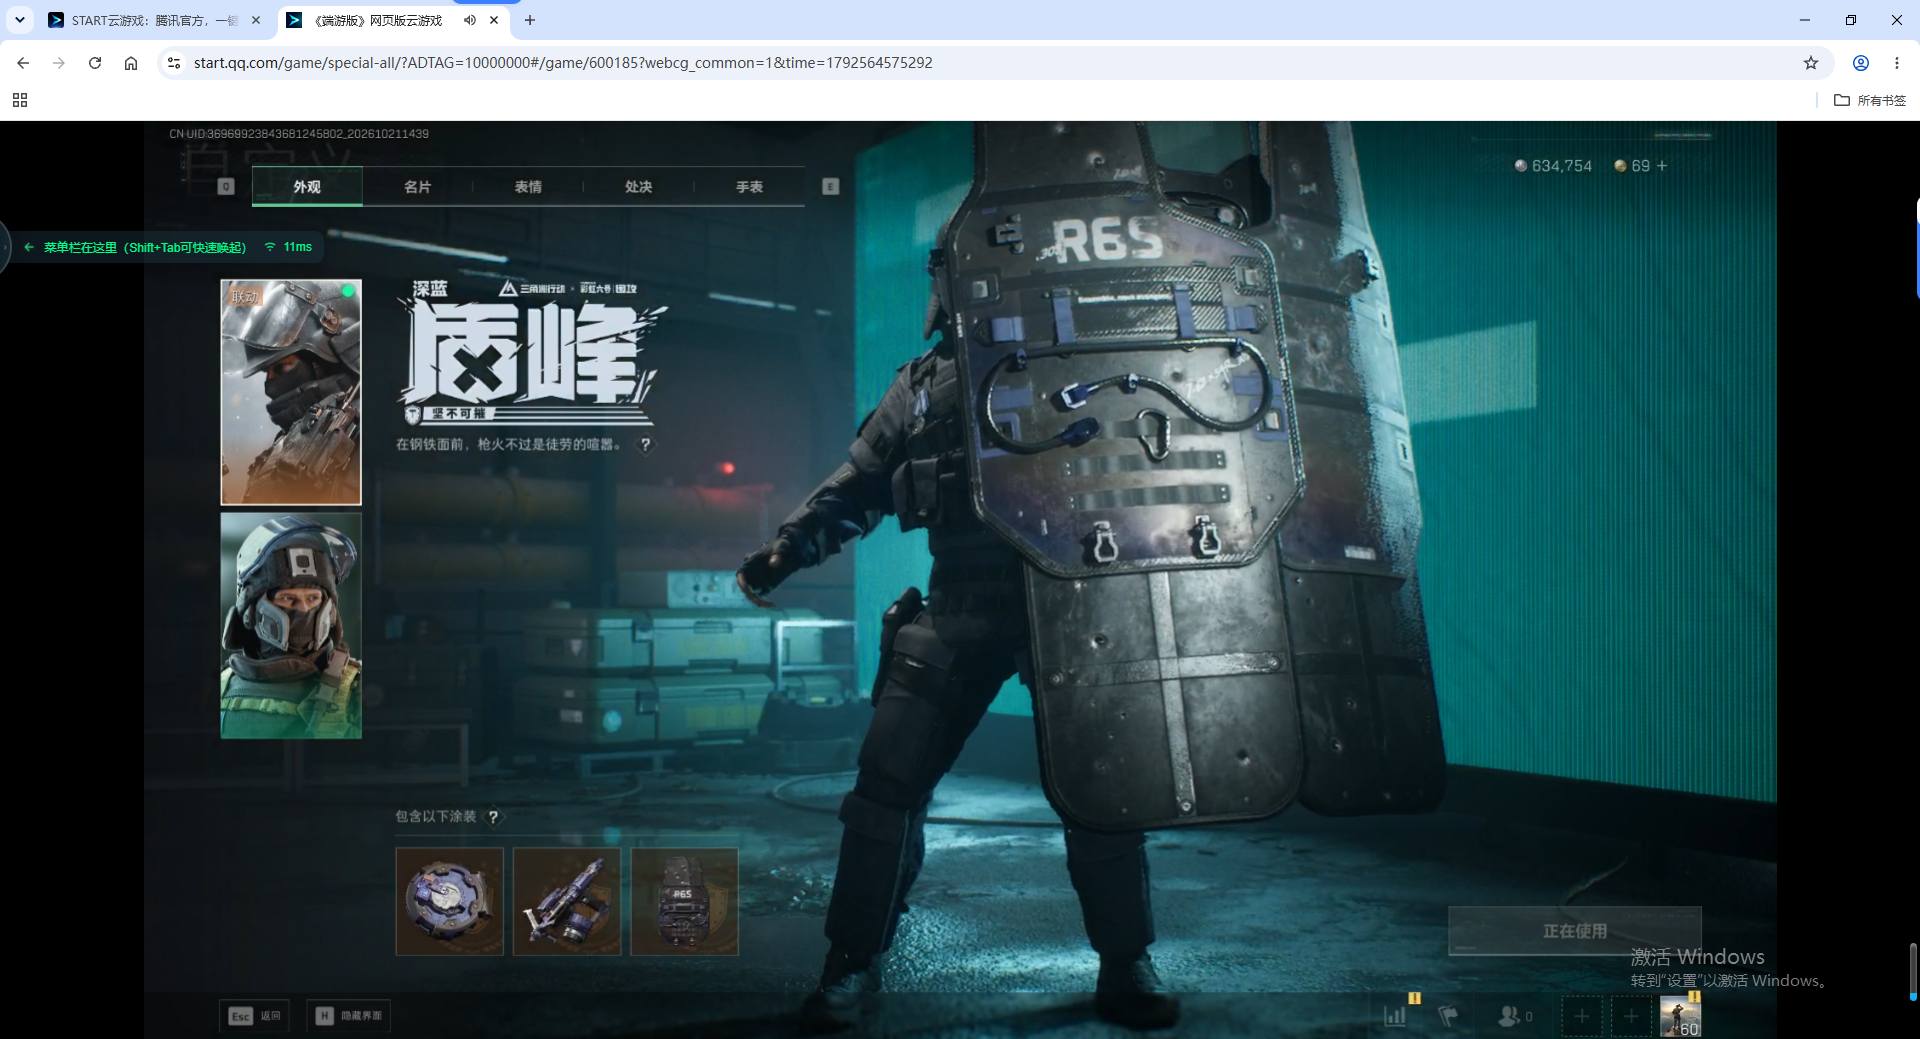
Task: Bookmark this page with the star icon
Action: [1811, 63]
